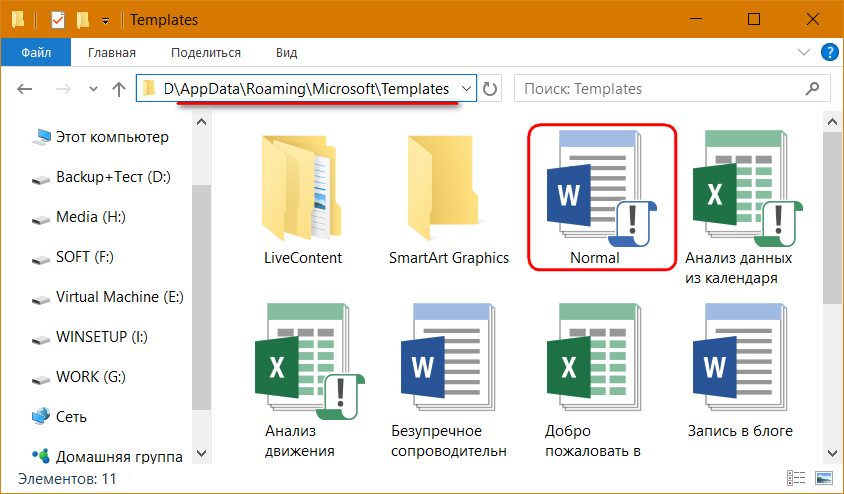The width and height of the screenshot is (844, 494).
Task: Open the Help question mark icon
Action: point(829,52)
